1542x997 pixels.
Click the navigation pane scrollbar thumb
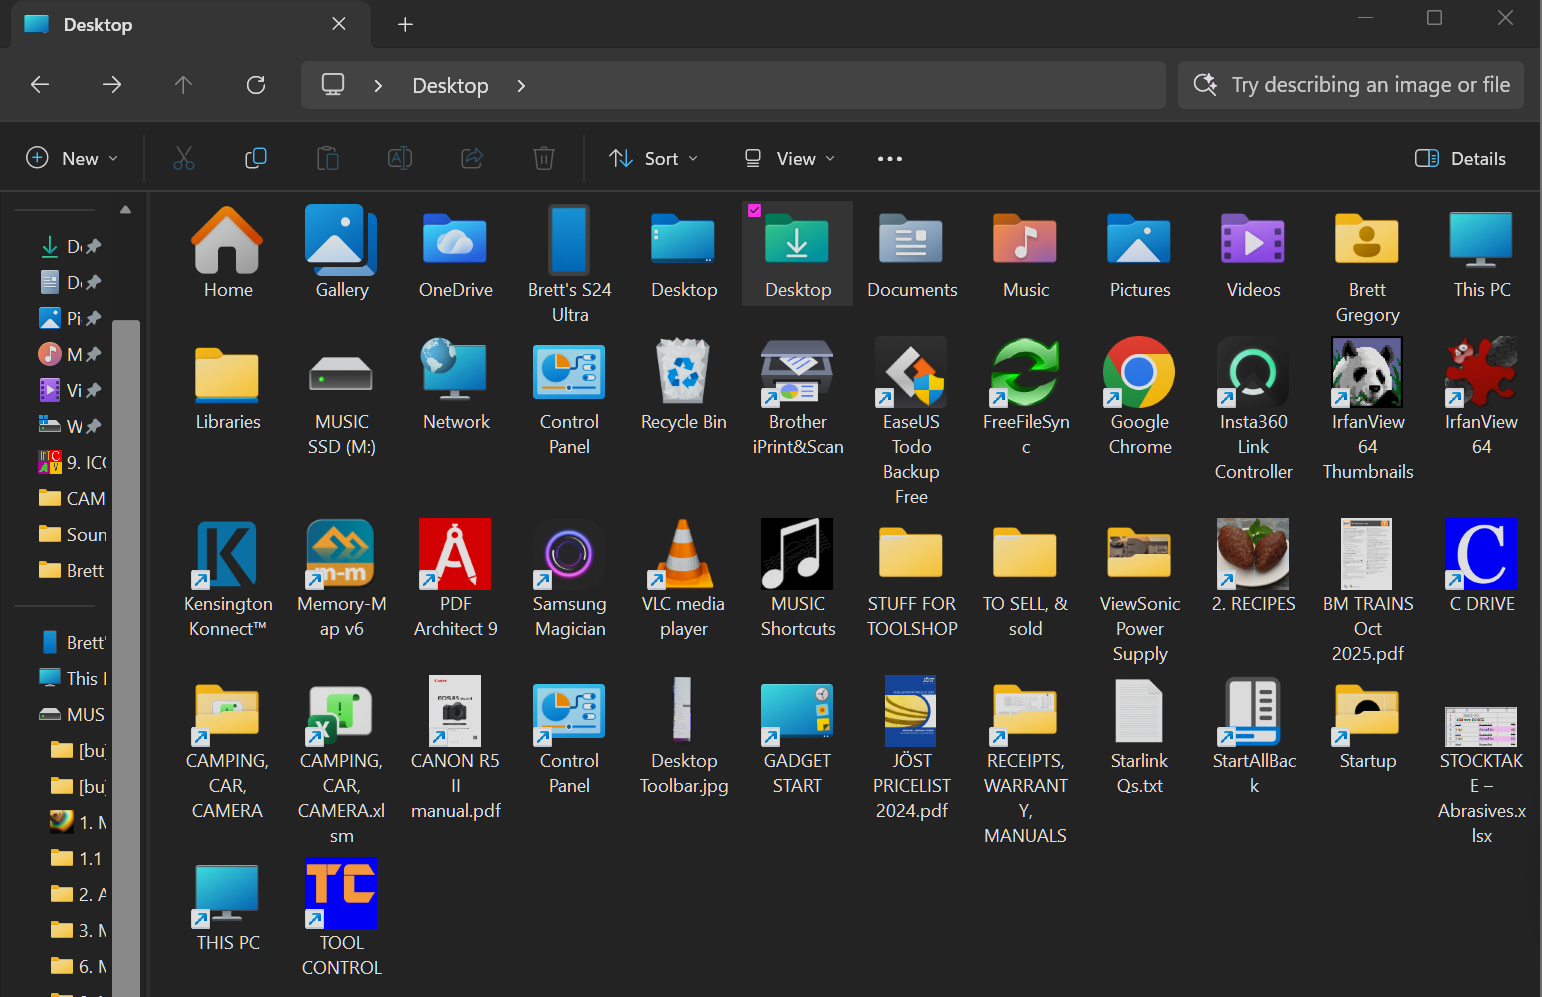pos(126,658)
